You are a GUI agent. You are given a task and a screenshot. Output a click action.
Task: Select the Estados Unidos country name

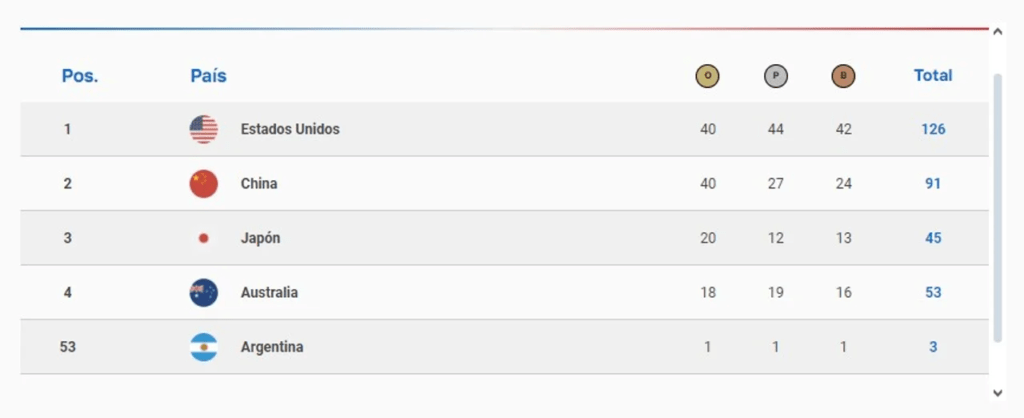290,129
